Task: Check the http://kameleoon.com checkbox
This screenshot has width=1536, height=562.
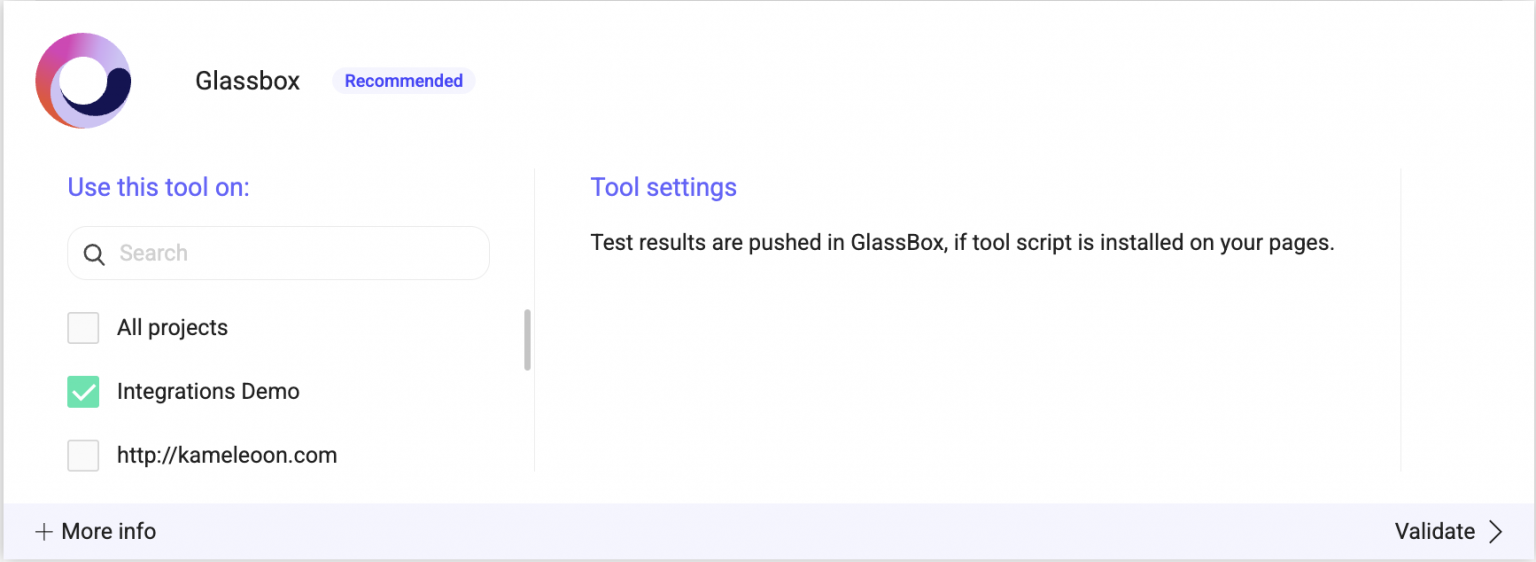Action: click(83, 456)
